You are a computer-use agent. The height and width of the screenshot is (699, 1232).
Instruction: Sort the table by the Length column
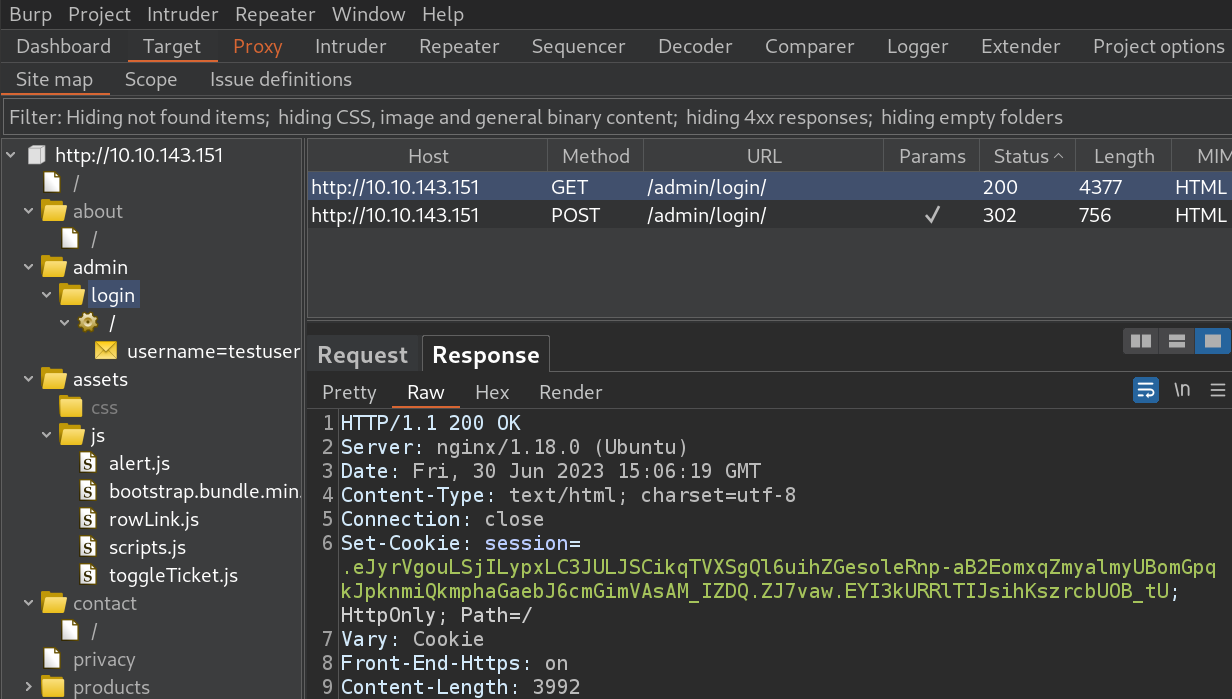click(x=1124, y=156)
